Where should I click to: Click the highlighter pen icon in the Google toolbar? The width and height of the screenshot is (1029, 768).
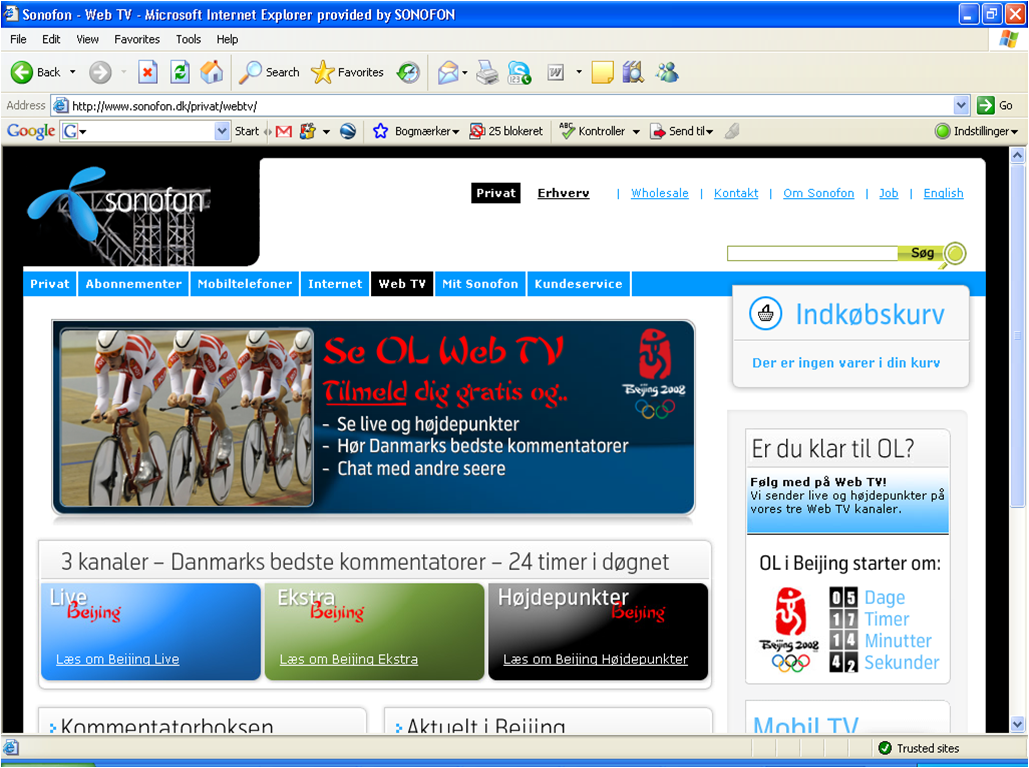[x=732, y=131]
